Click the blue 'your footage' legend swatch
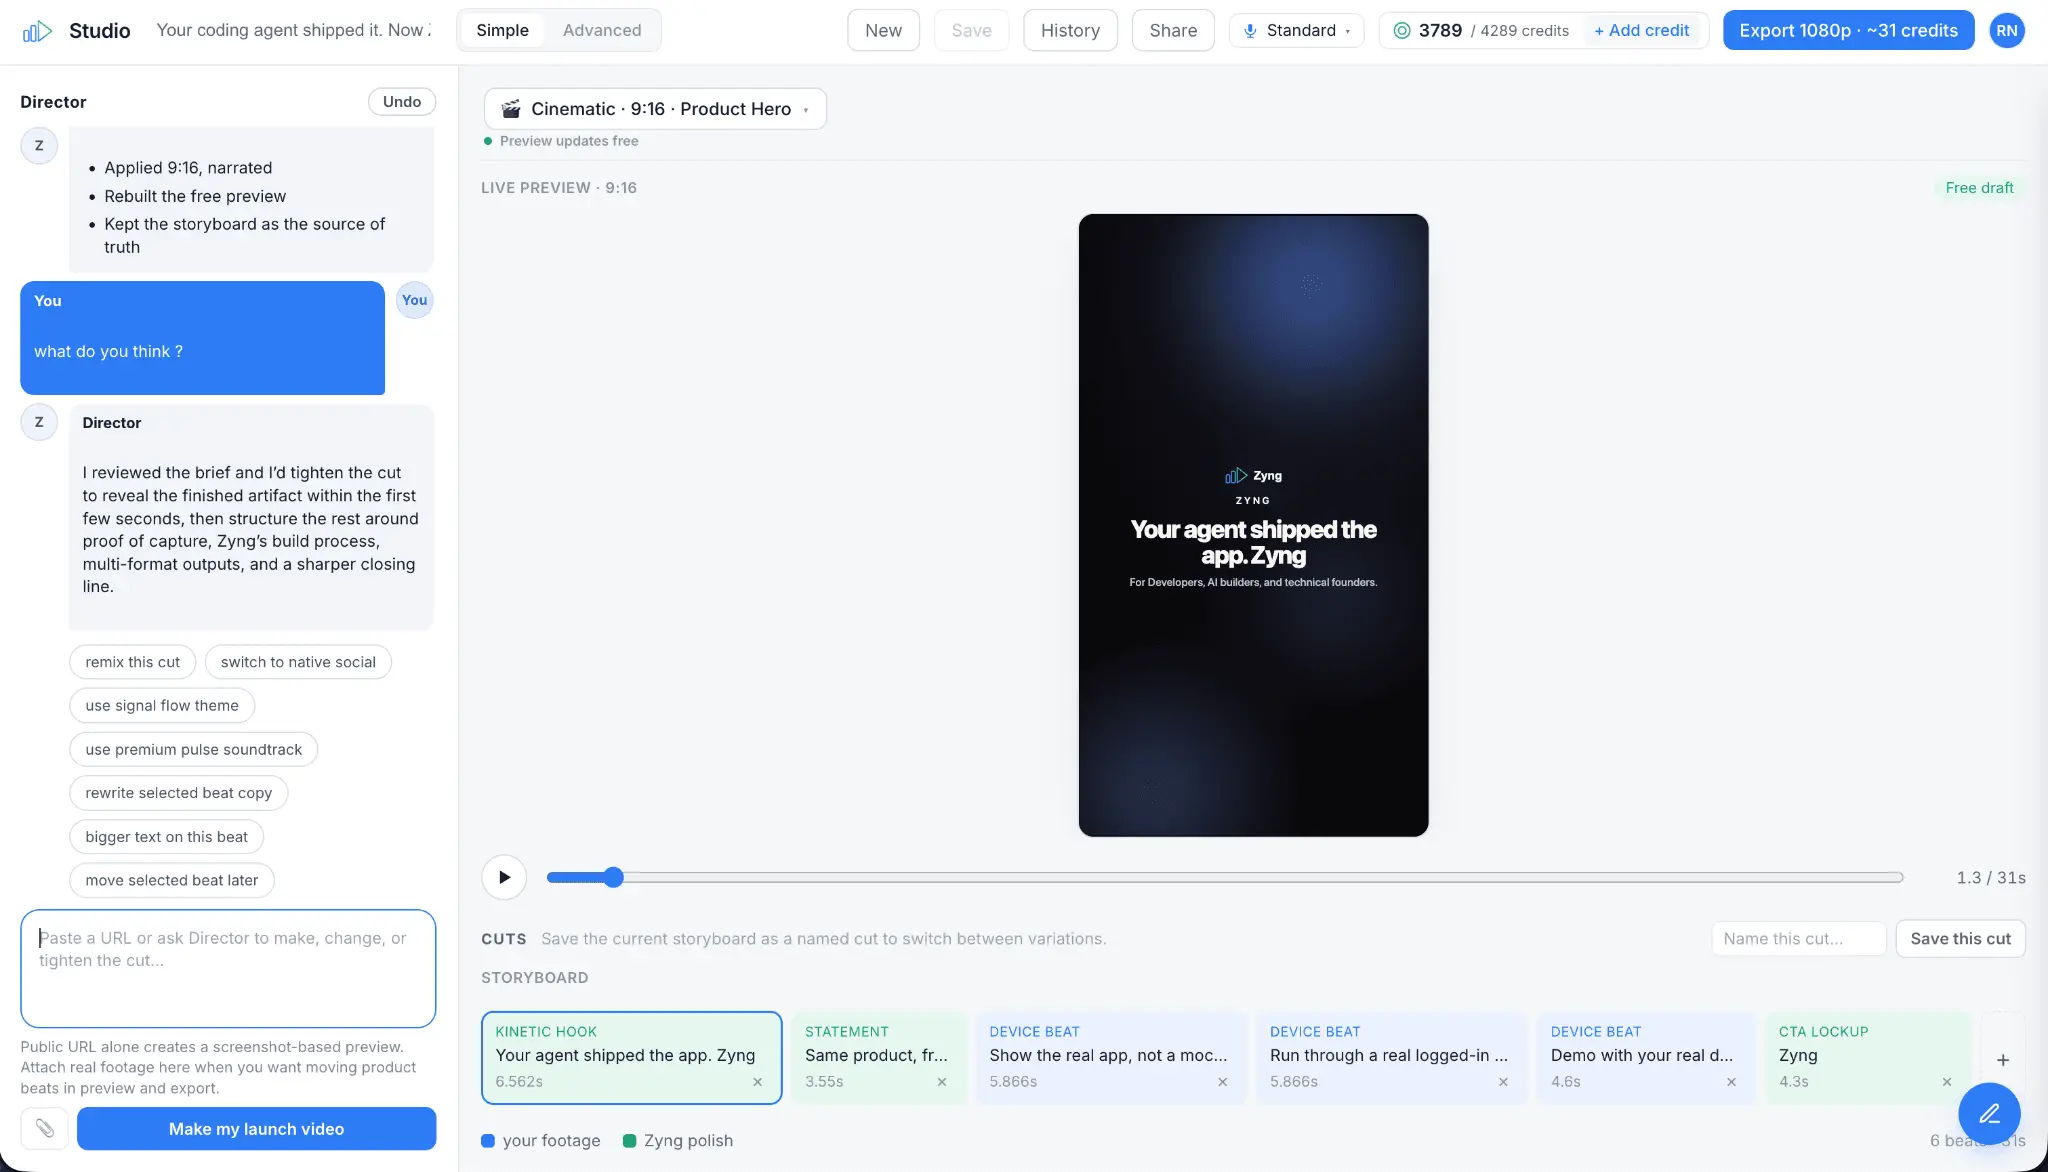This screenshot has height=1172, width=2048. [x=488, y=1141]
